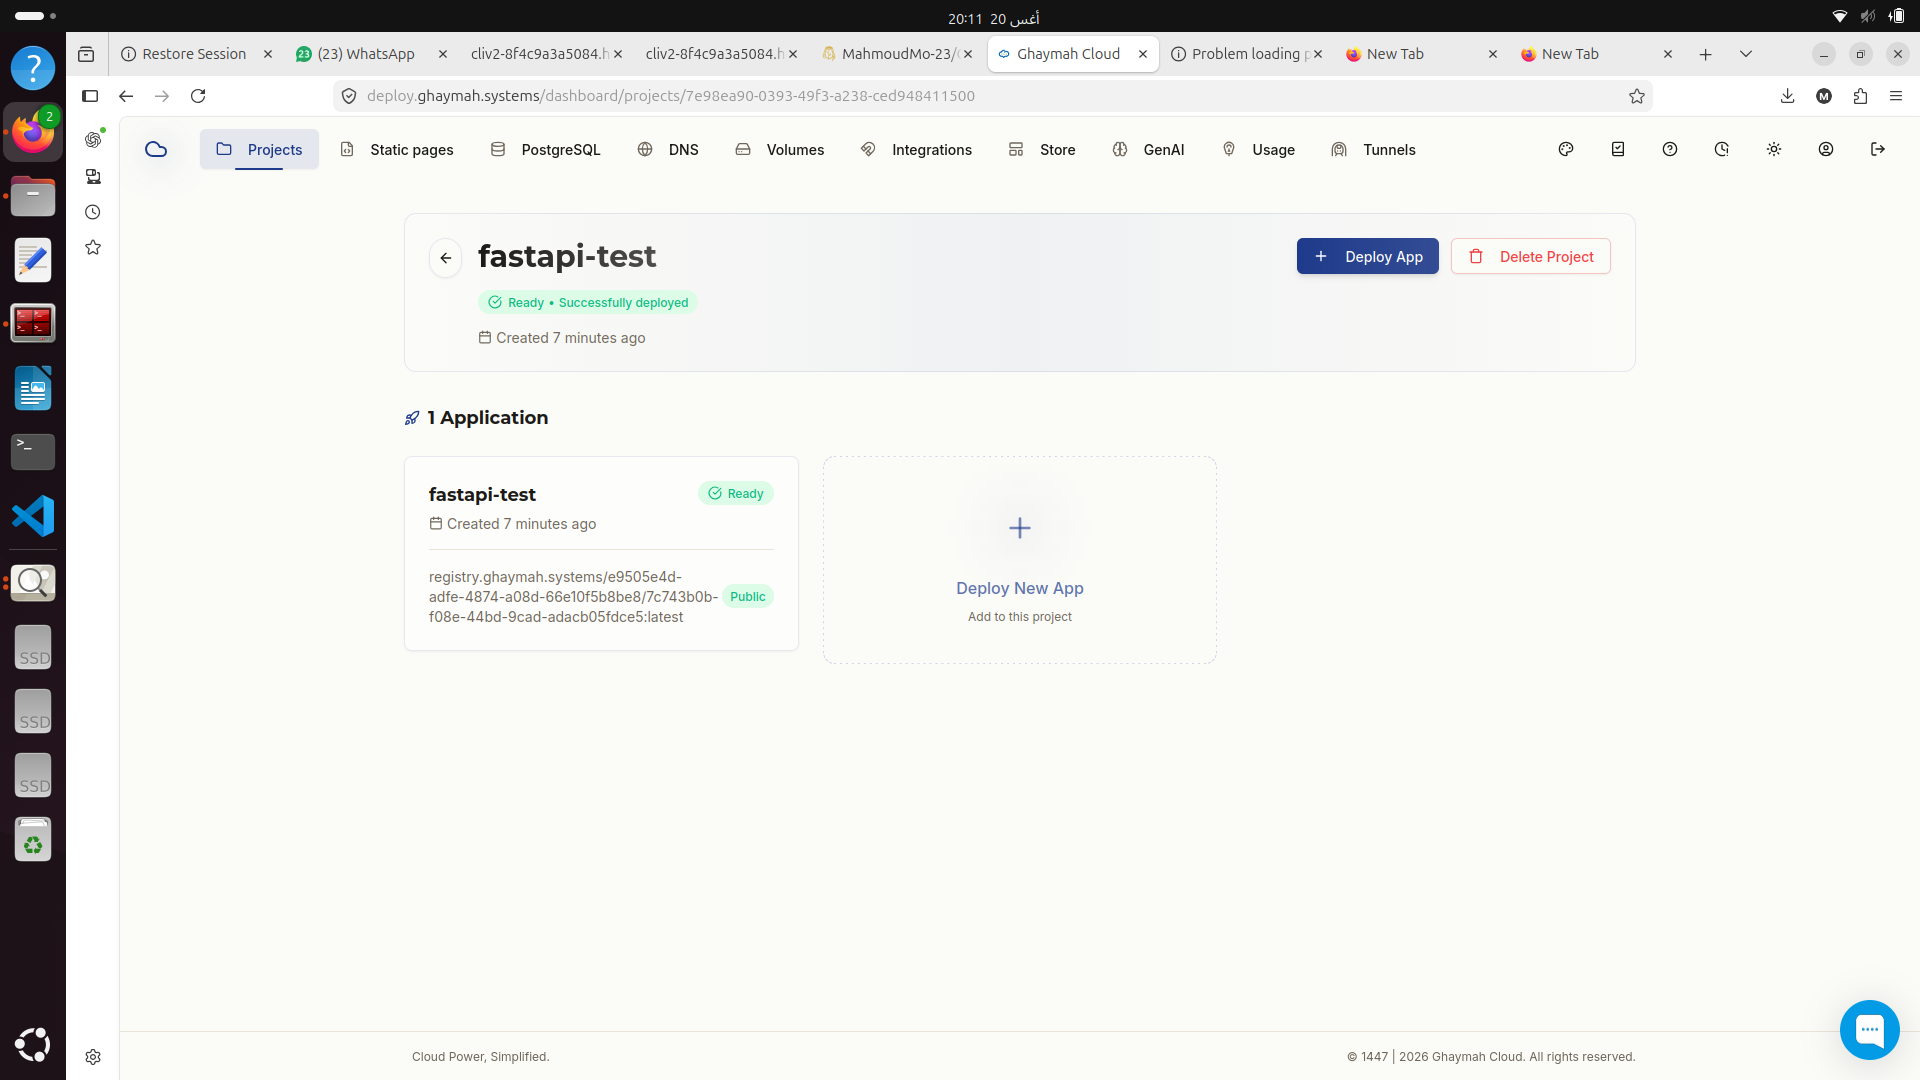Open the Volumes nav tab
The height and width of the screenshot is (1080, 1920).
pos(780,149)
